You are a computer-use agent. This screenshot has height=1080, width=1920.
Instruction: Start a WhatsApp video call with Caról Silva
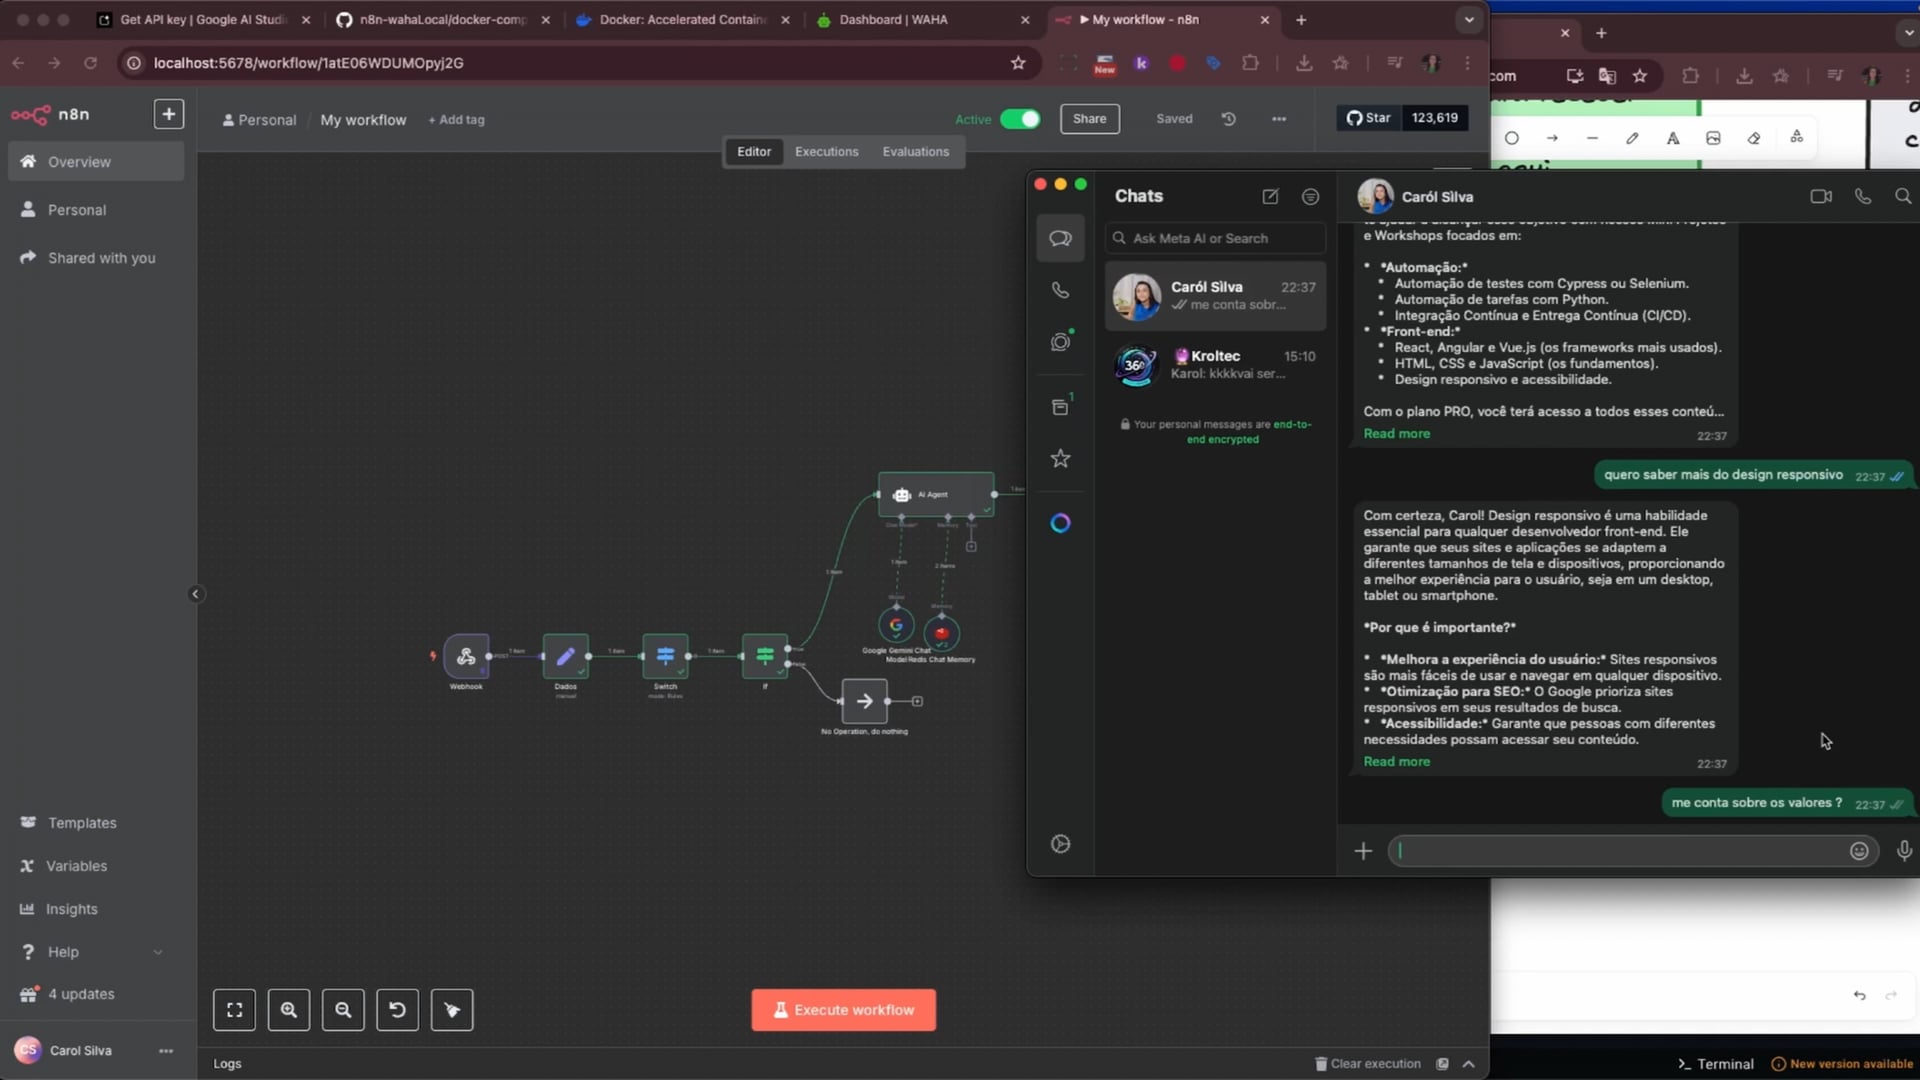point(1821,197)
